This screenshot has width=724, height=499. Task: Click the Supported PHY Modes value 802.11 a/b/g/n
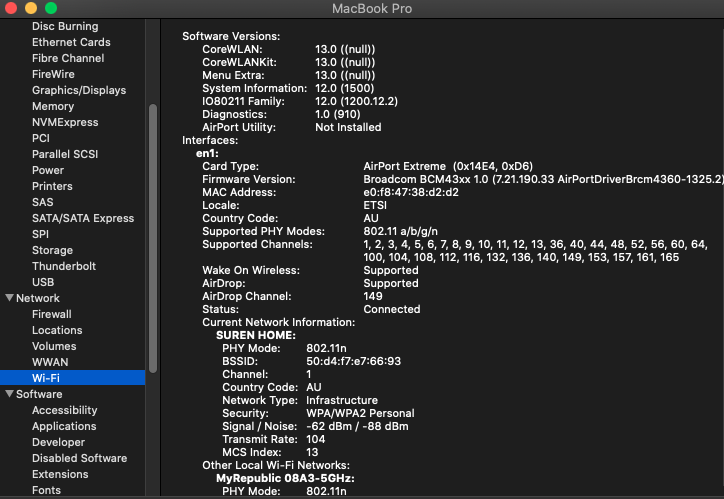click(400, 231)
